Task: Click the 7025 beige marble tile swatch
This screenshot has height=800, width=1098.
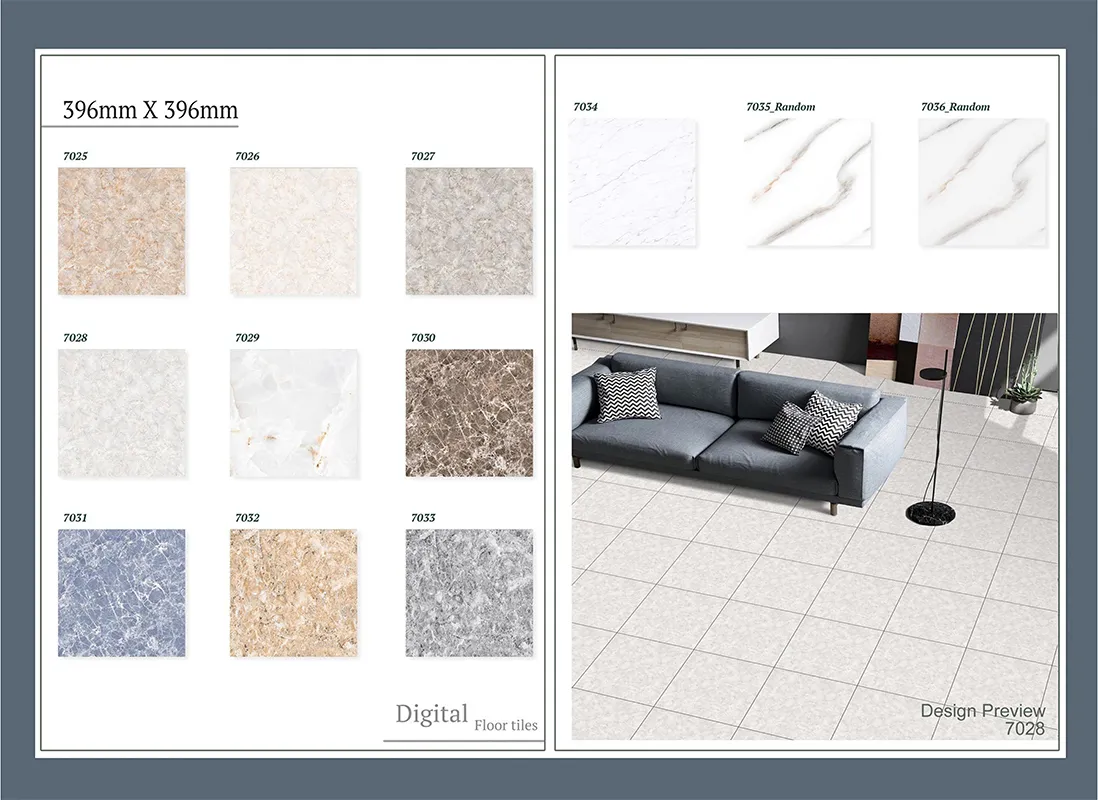Action: (121, 231)
